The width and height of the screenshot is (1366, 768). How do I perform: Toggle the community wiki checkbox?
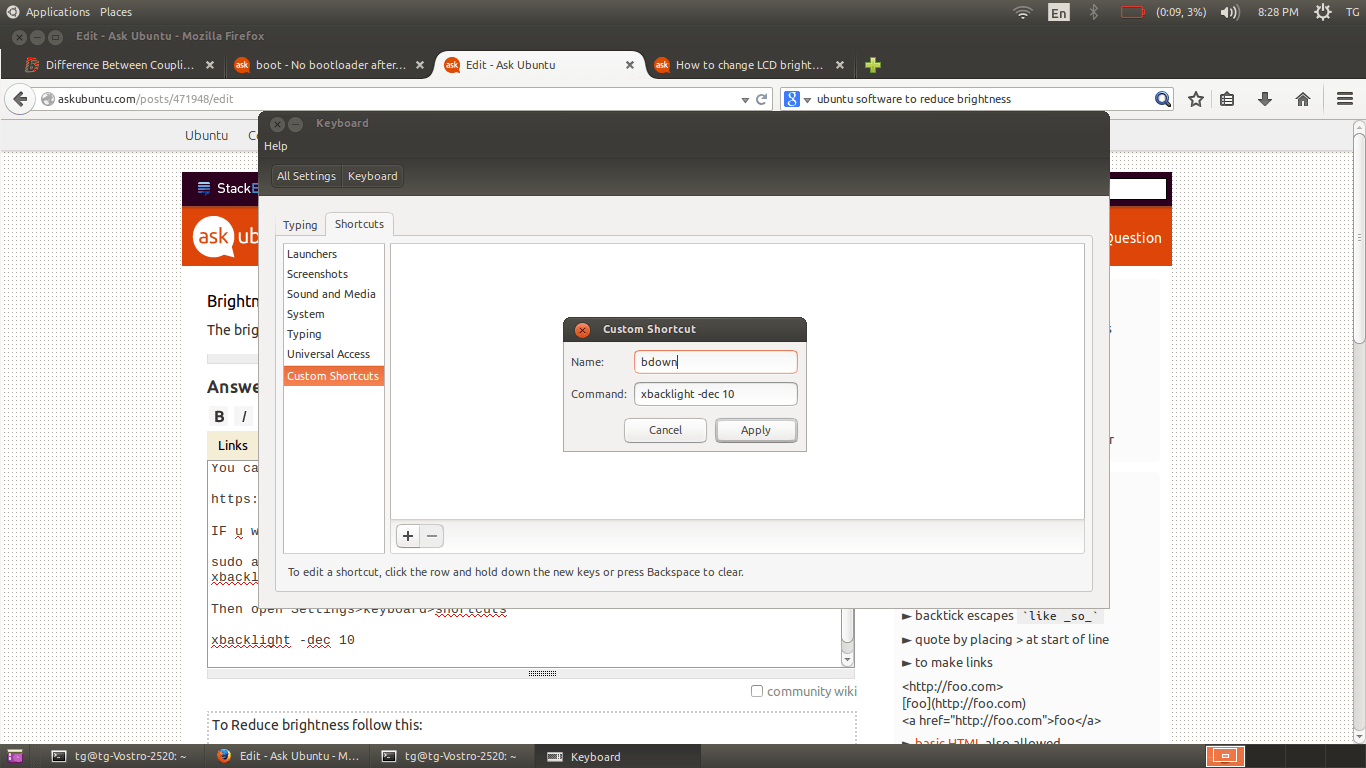757,691
